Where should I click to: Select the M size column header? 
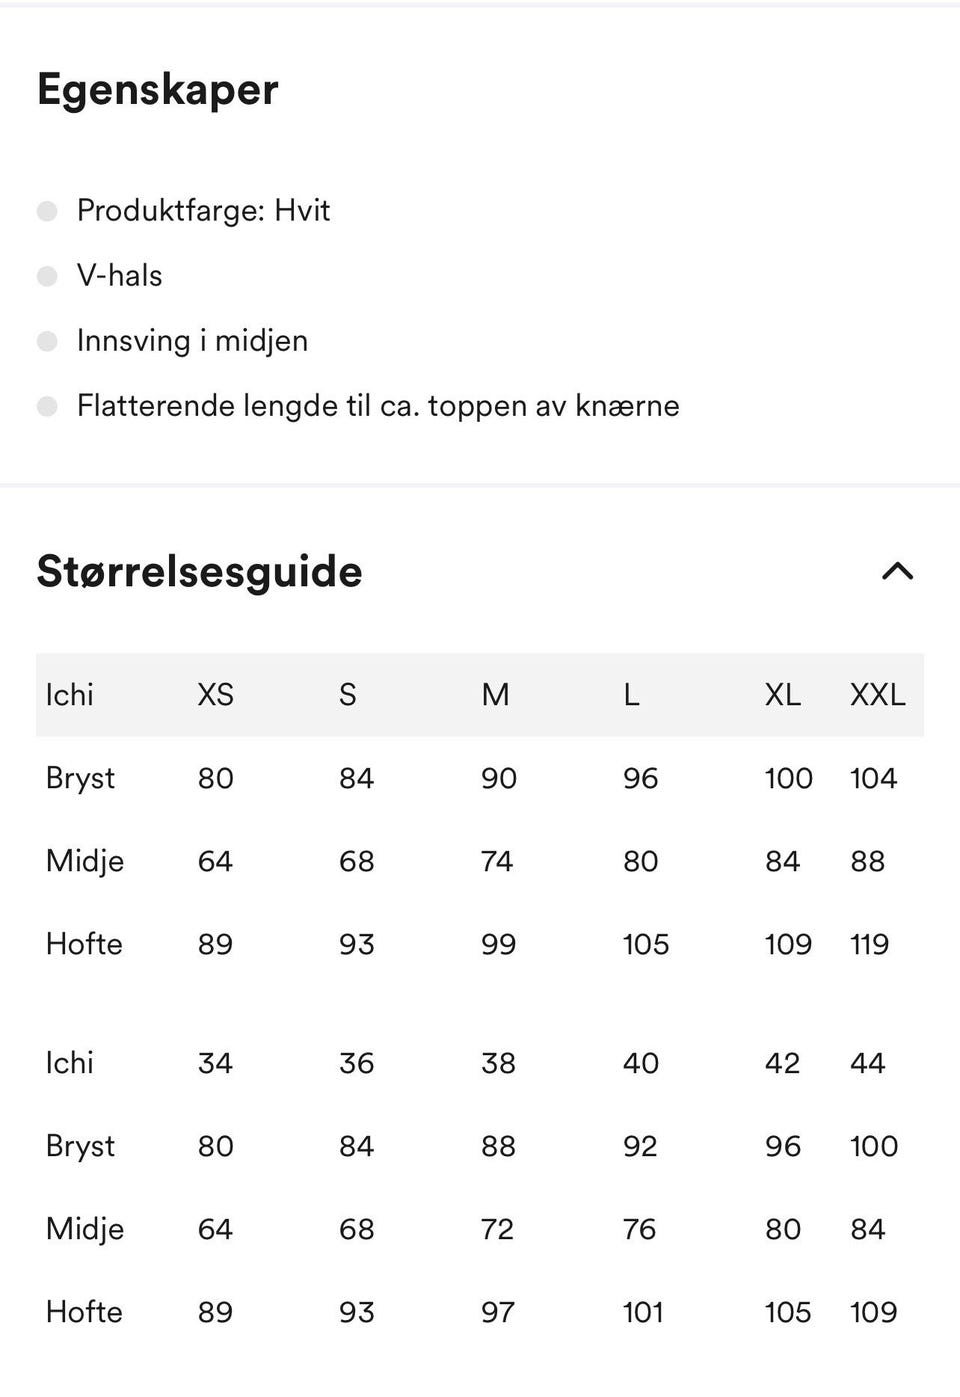pos(495,694)
